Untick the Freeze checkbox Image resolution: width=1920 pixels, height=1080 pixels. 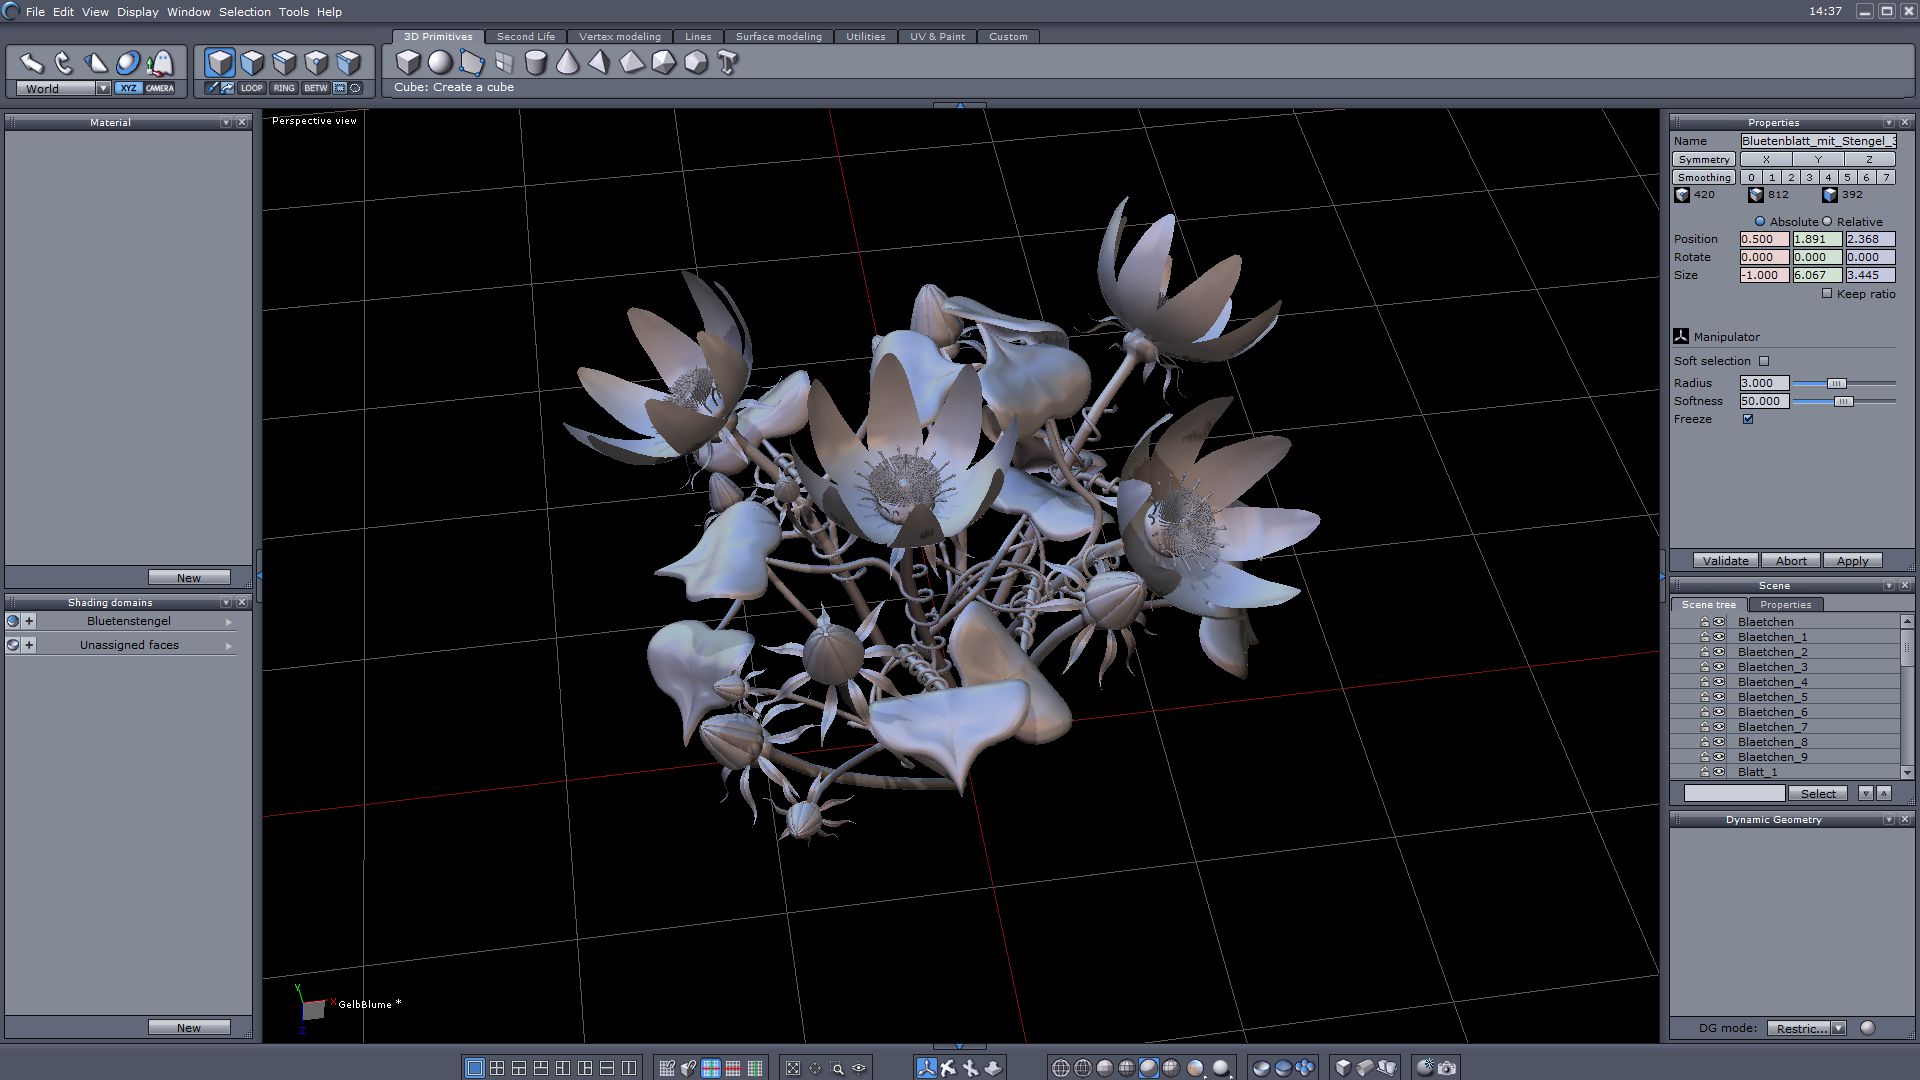[x=1748, y=419]
